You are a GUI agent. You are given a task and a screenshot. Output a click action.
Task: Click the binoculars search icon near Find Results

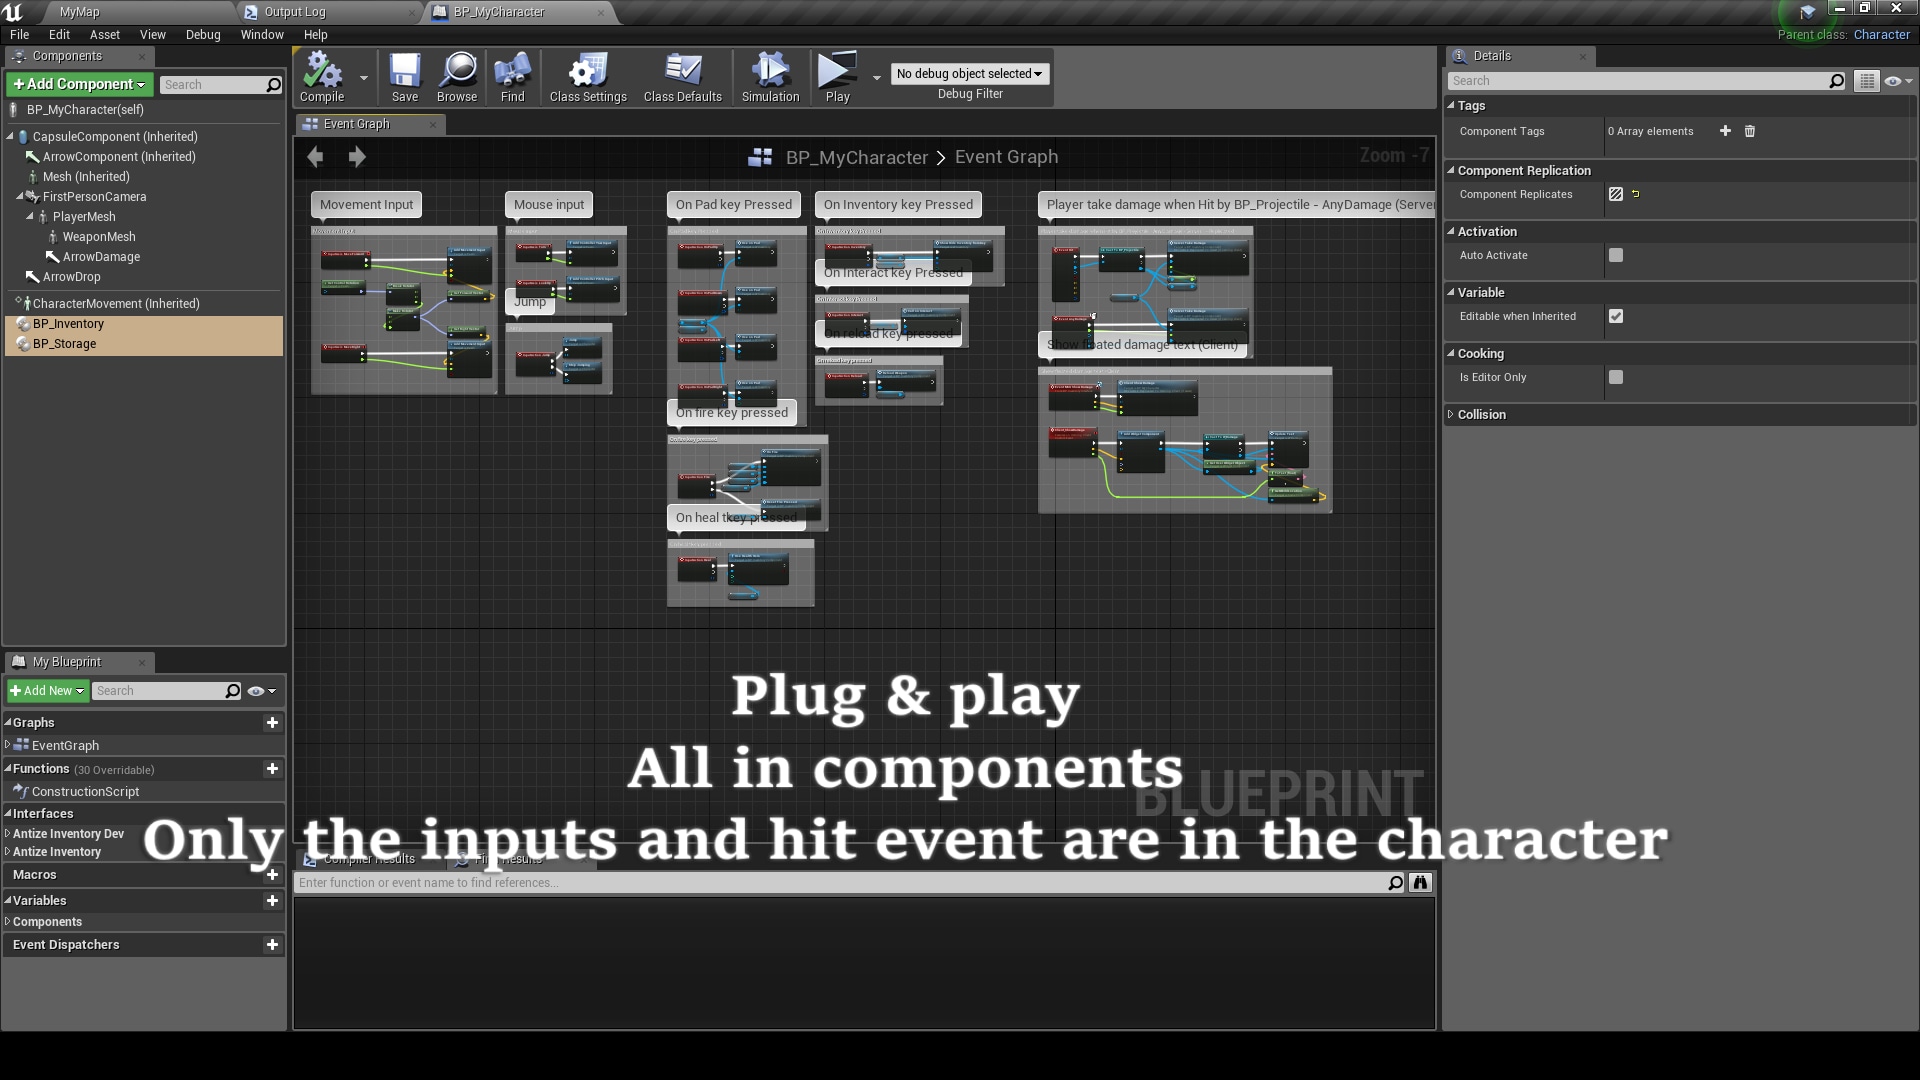[x=1419, y=882]
